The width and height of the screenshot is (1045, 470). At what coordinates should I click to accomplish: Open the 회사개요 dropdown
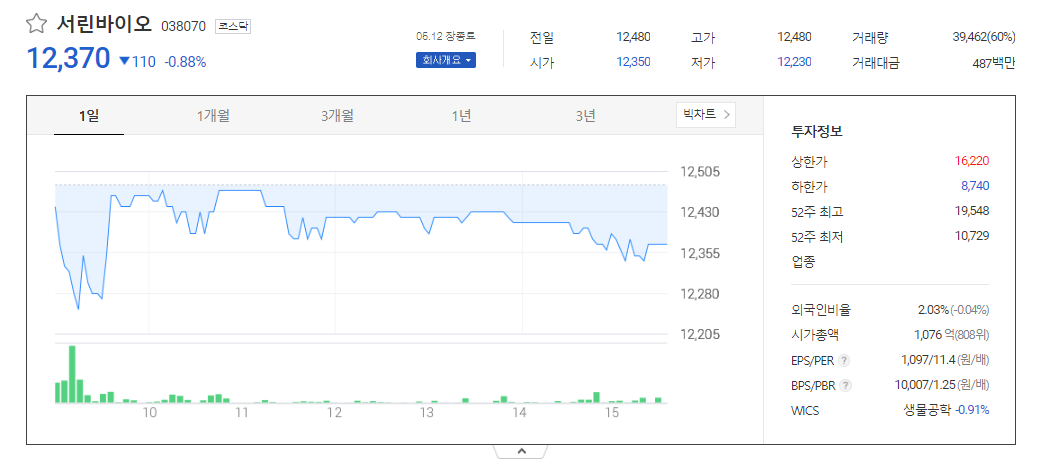446,61
